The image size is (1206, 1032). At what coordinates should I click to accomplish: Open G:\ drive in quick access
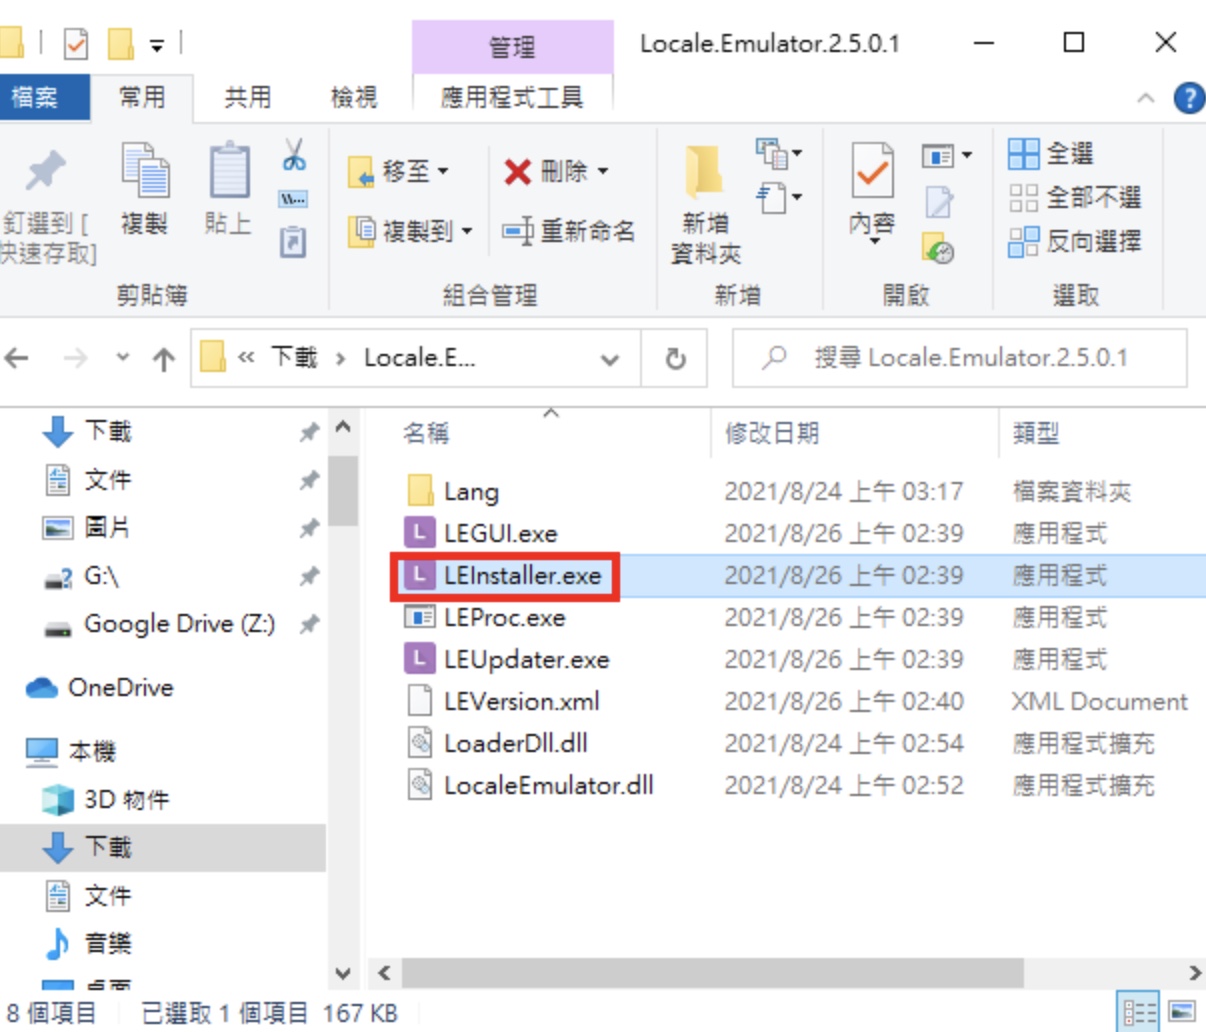(x=101, y=576)
